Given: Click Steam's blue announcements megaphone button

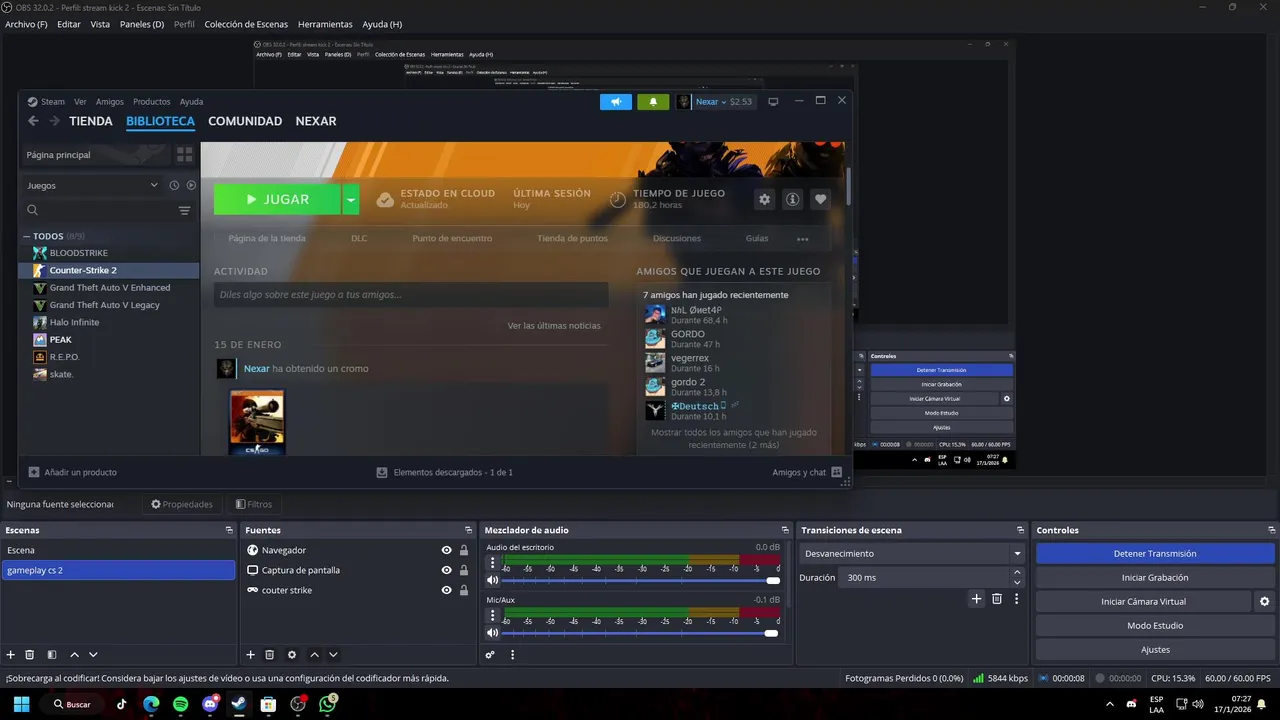Looking at the screenshot, I should 616,102.
